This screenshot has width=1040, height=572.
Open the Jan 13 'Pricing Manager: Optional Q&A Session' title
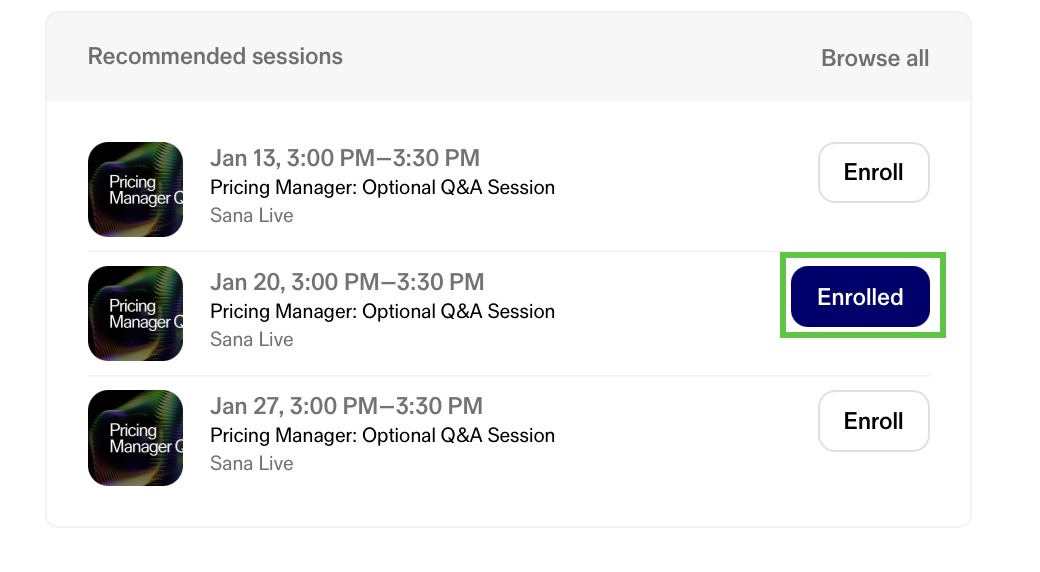[x=382, y=187]
